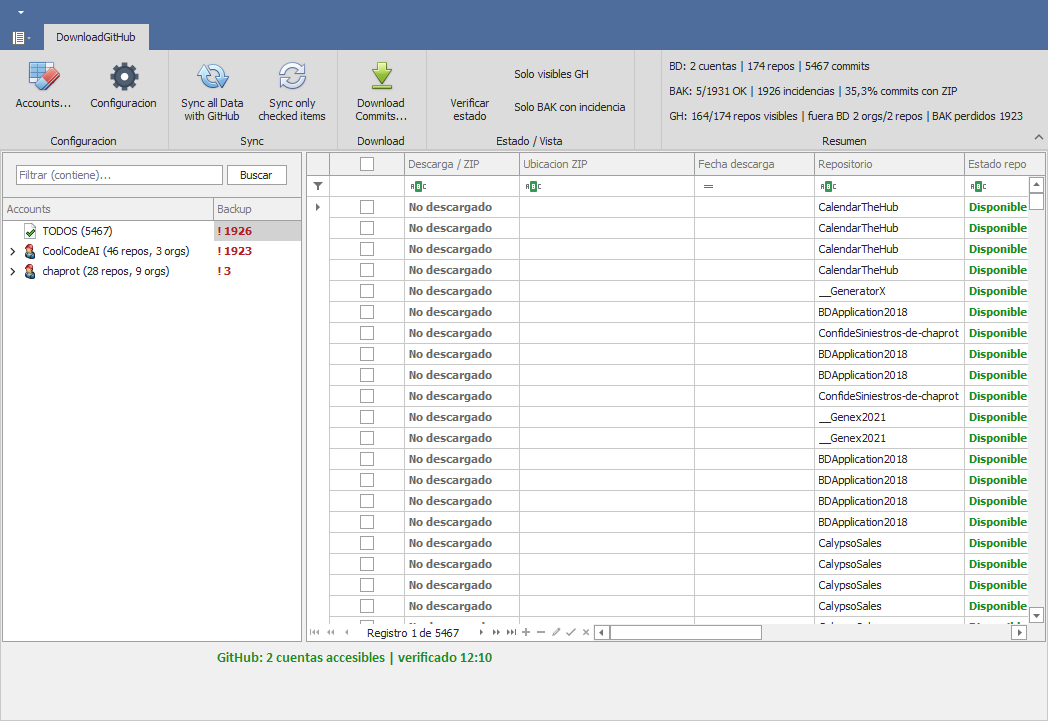The height and width of the screenshot is (721, 1048).
Task: Expand the chaprot account node
Action: [13, 271]
